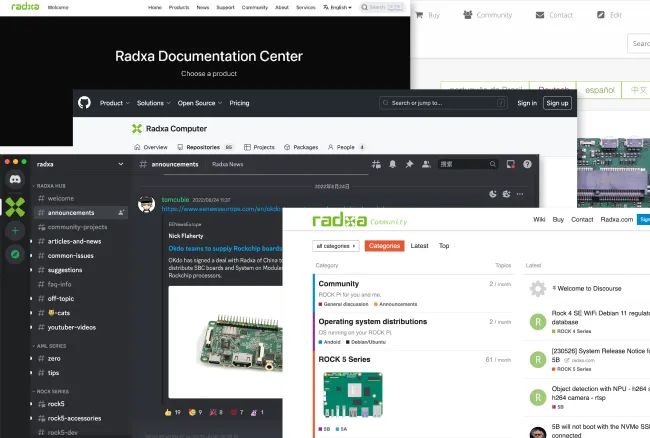
Task: Click the Contact envelope icon in wiki
Action: (x=540, y=15)
